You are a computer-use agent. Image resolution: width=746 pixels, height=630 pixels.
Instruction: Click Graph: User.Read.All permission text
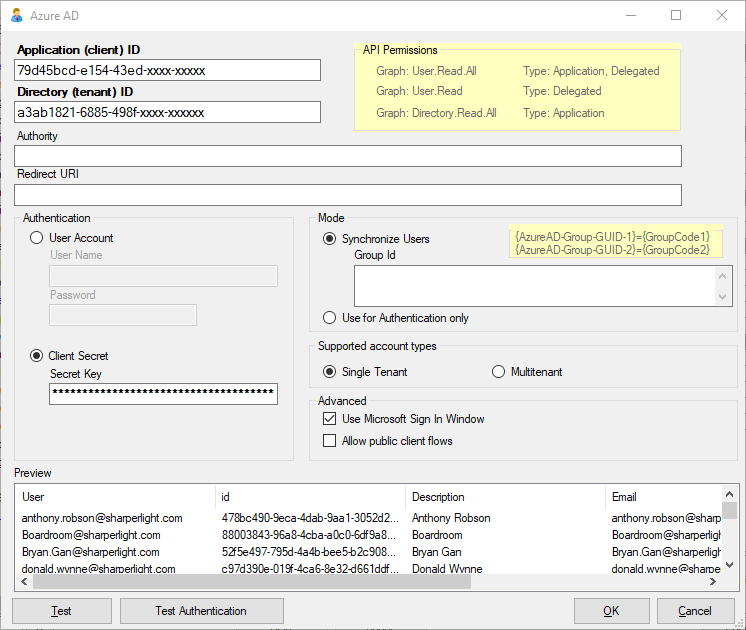coord(426,71)
